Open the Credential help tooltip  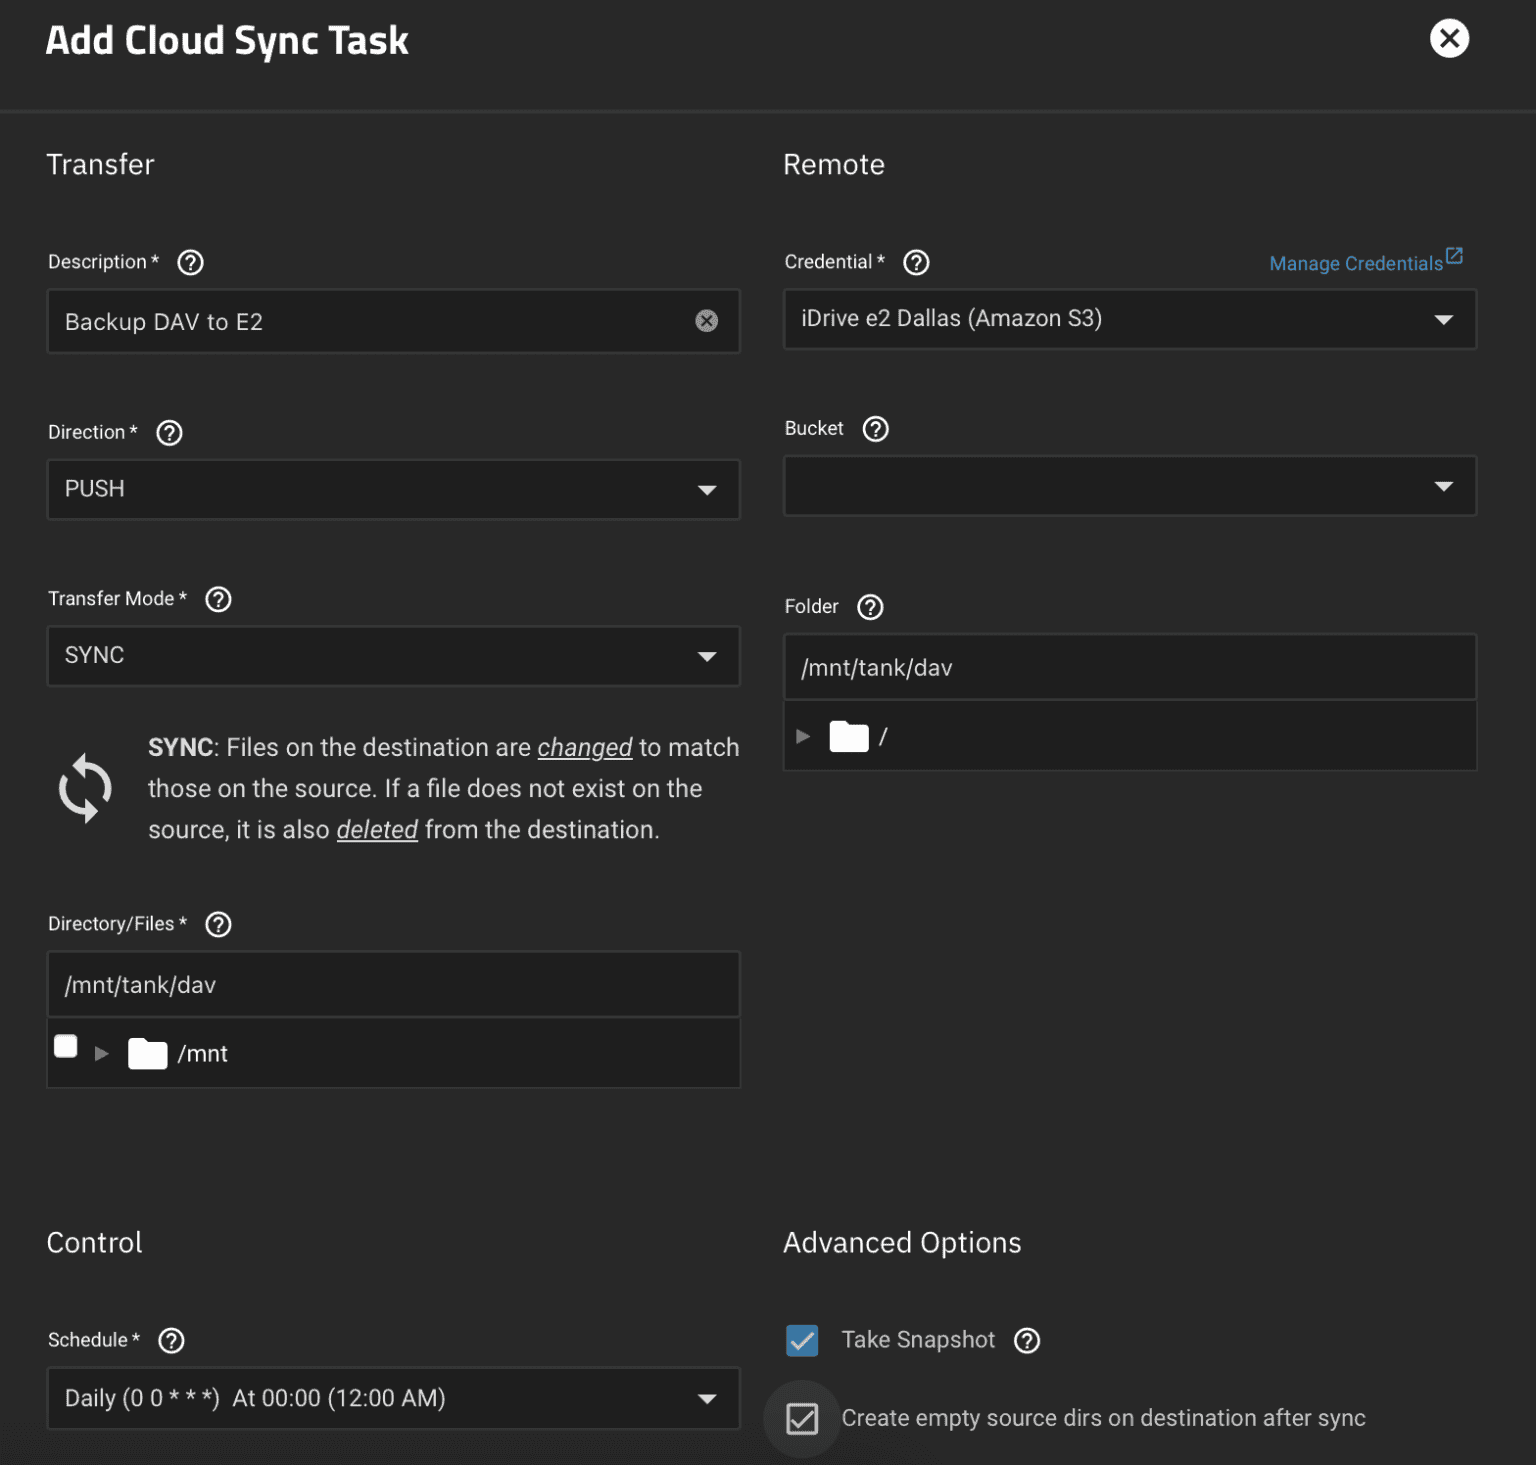(x=916, y=262)
